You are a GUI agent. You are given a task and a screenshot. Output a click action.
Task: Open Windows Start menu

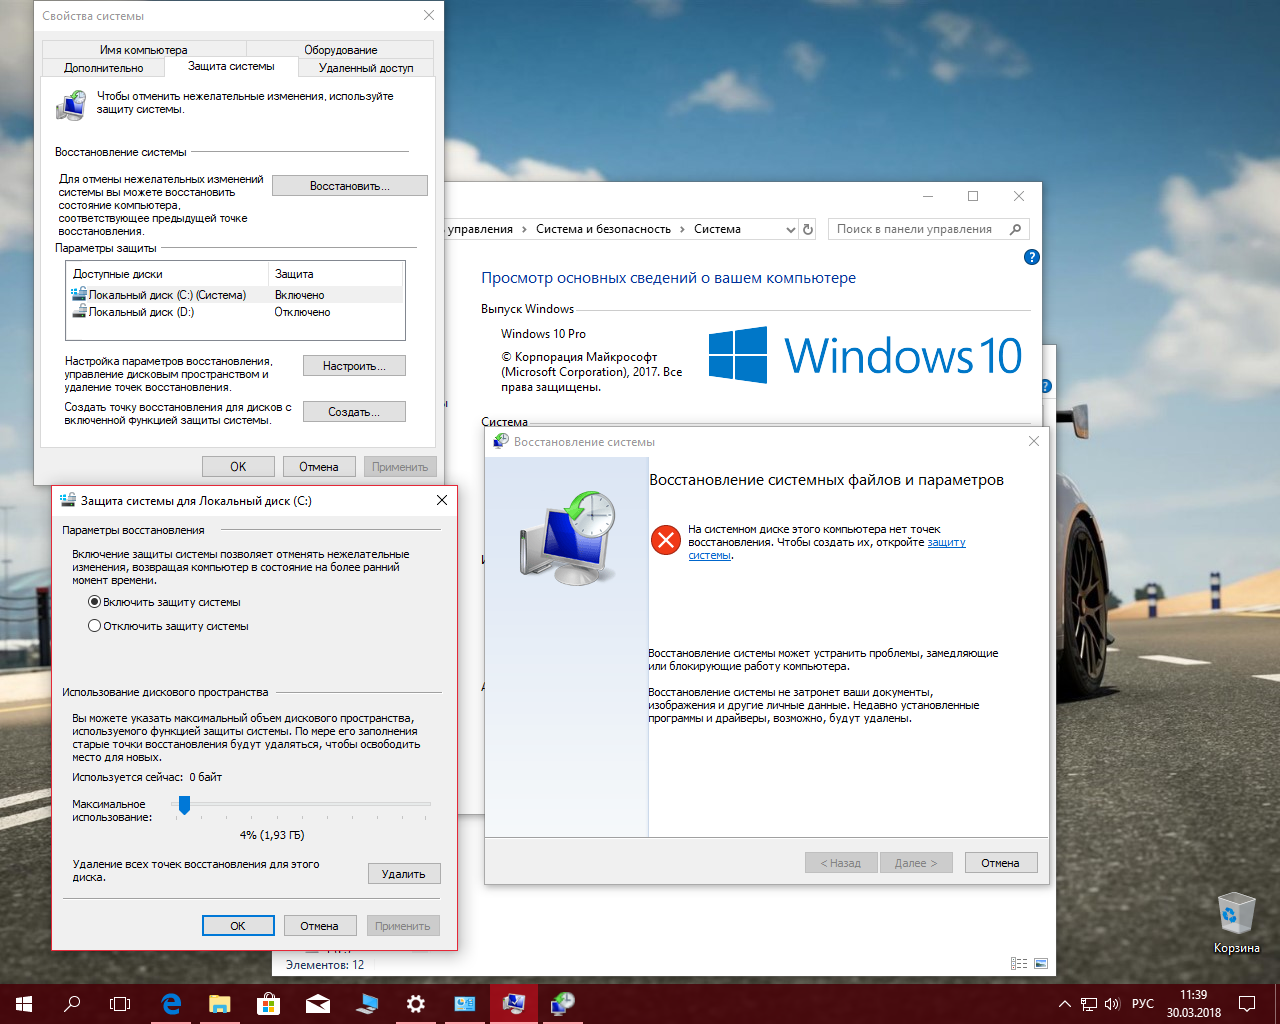[x=24, y=1003]
